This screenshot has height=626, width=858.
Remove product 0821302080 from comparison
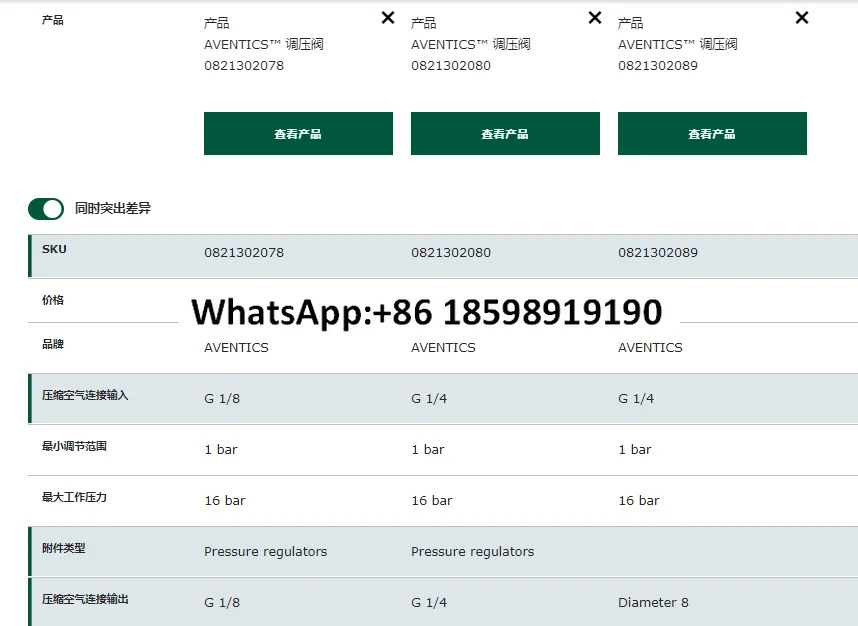tap(595, 18)
